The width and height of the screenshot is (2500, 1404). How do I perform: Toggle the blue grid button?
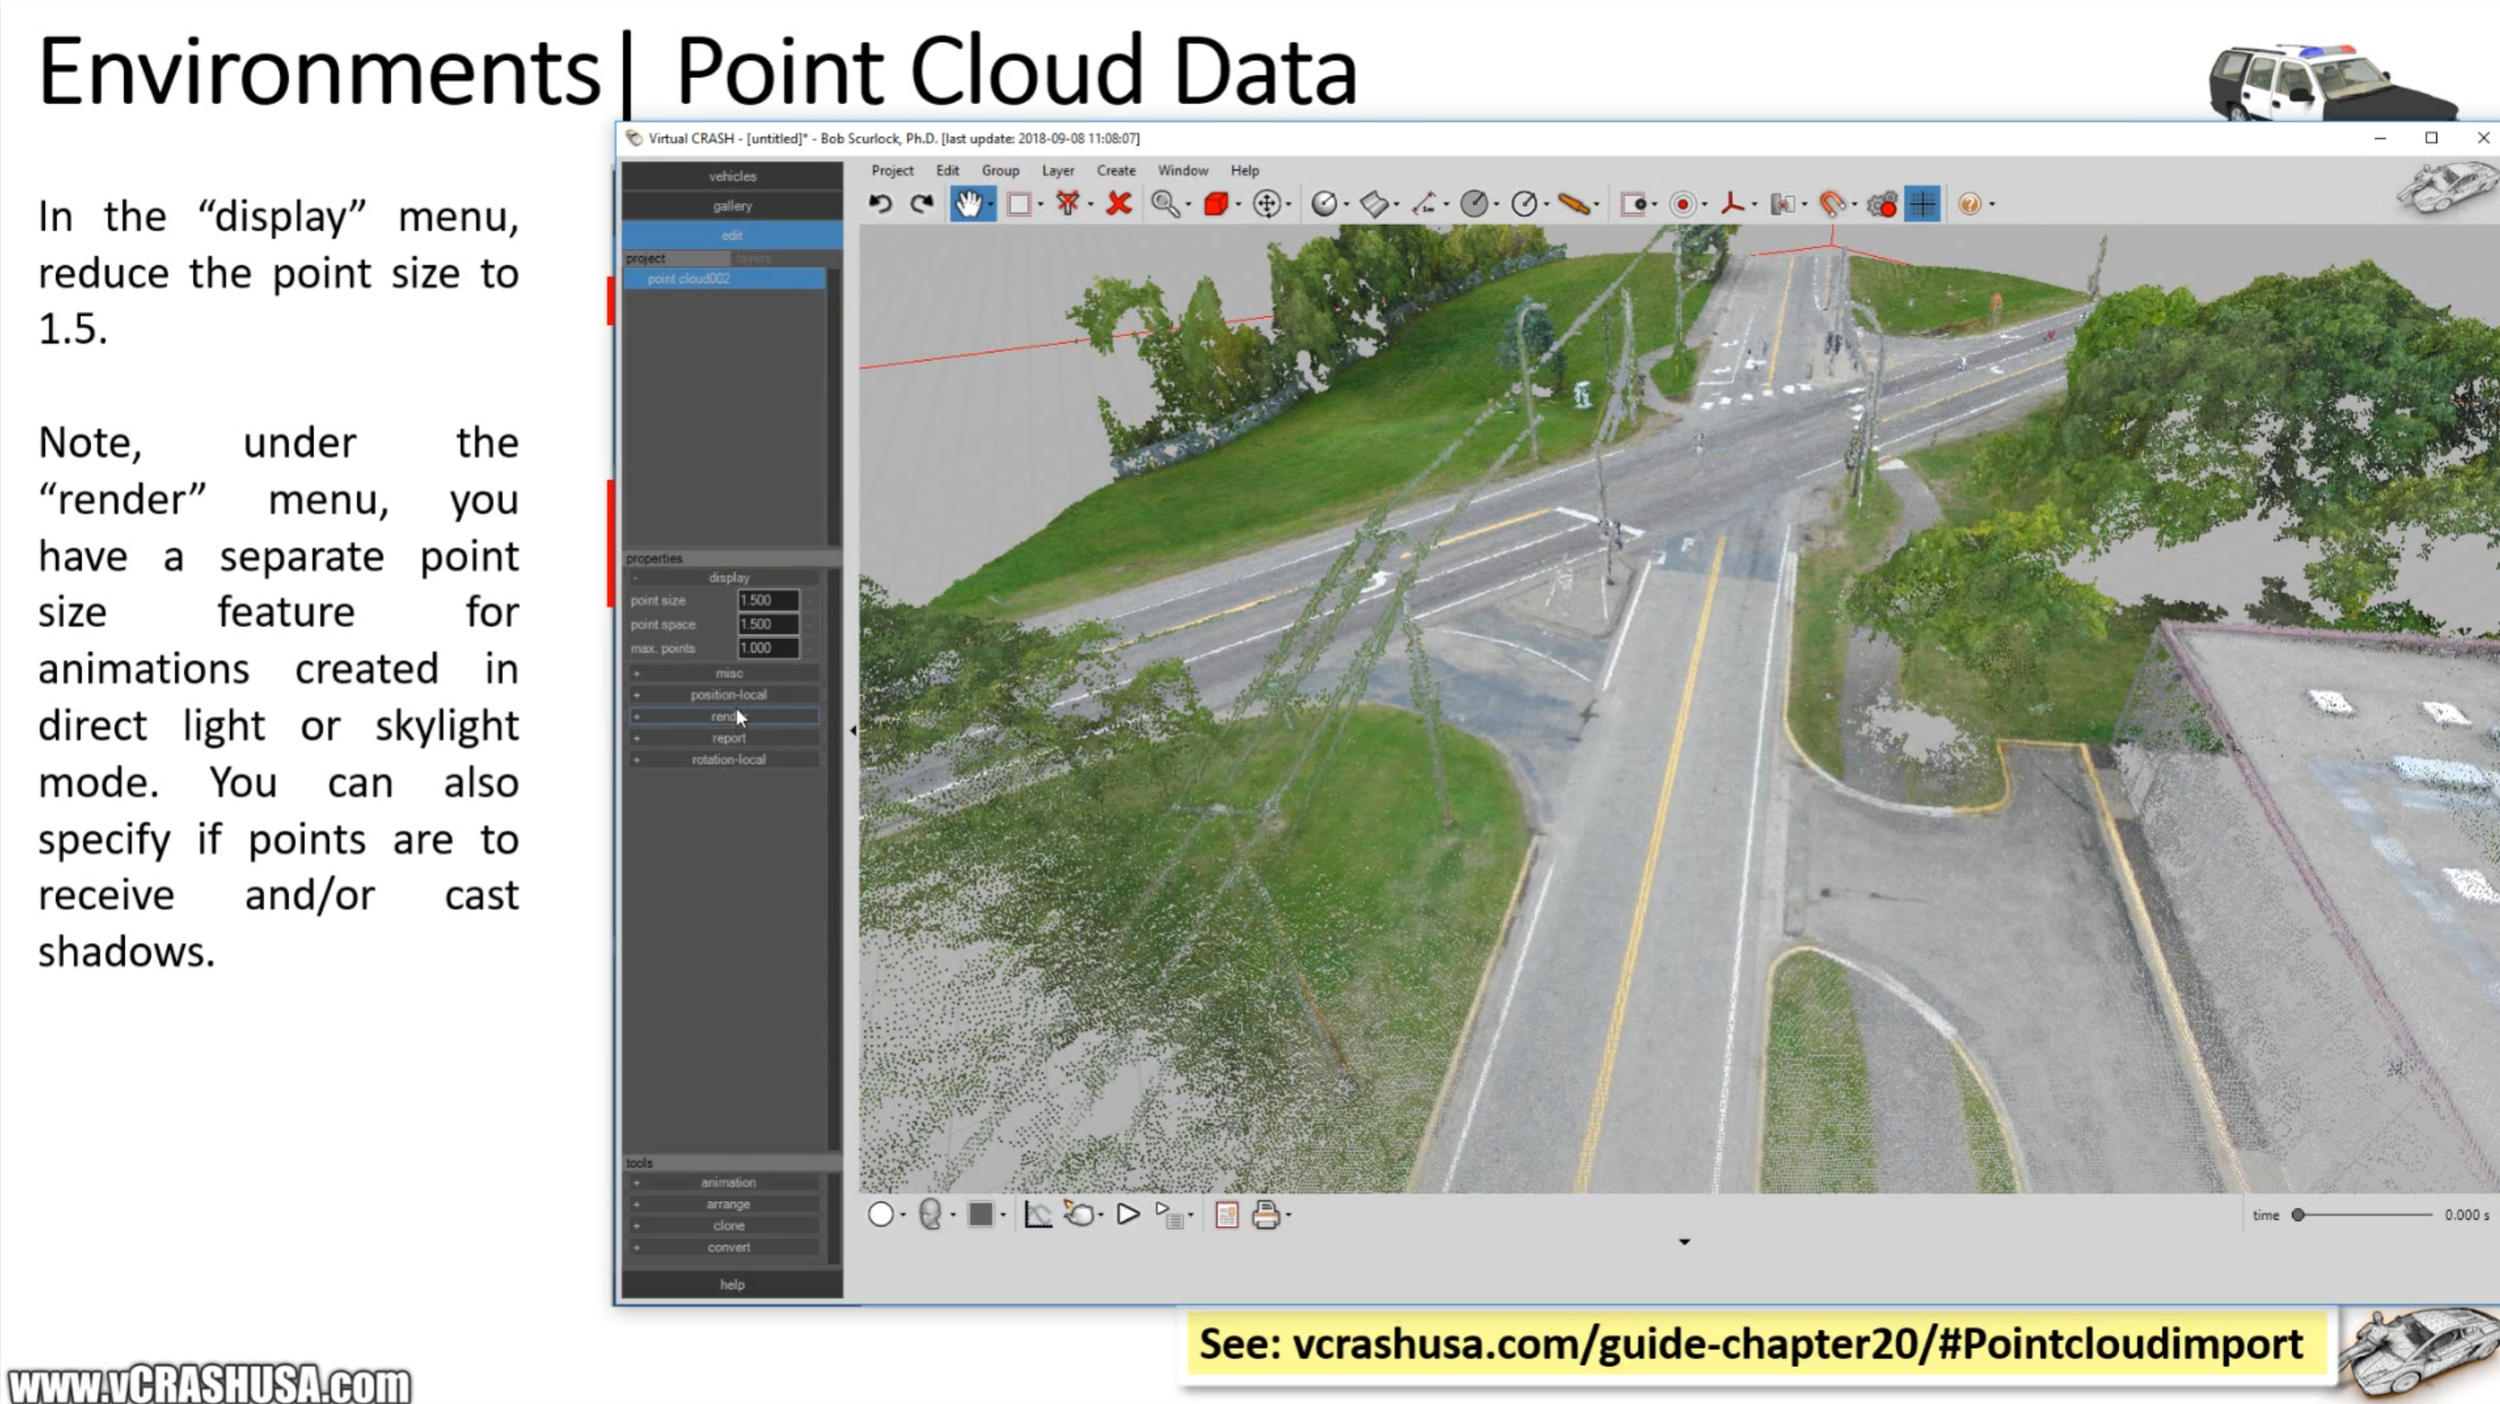[1922, 204]
